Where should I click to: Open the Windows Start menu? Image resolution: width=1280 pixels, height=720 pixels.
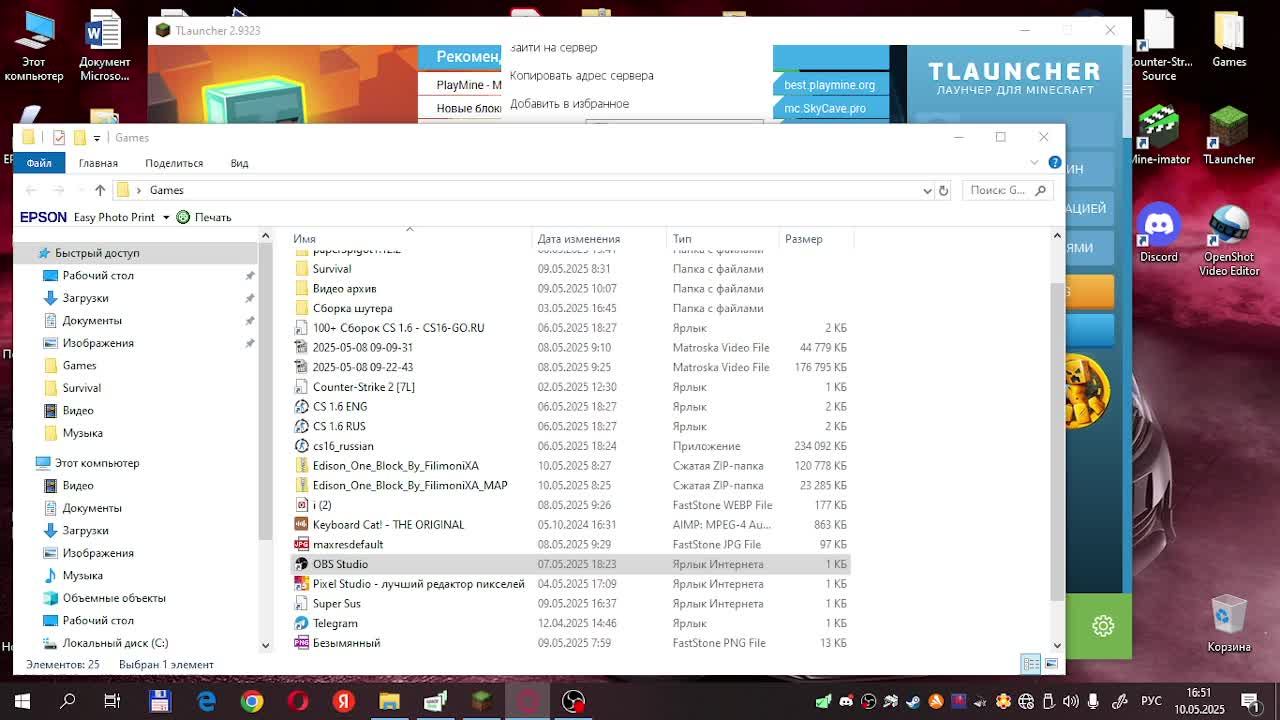(x=22, y=701)
